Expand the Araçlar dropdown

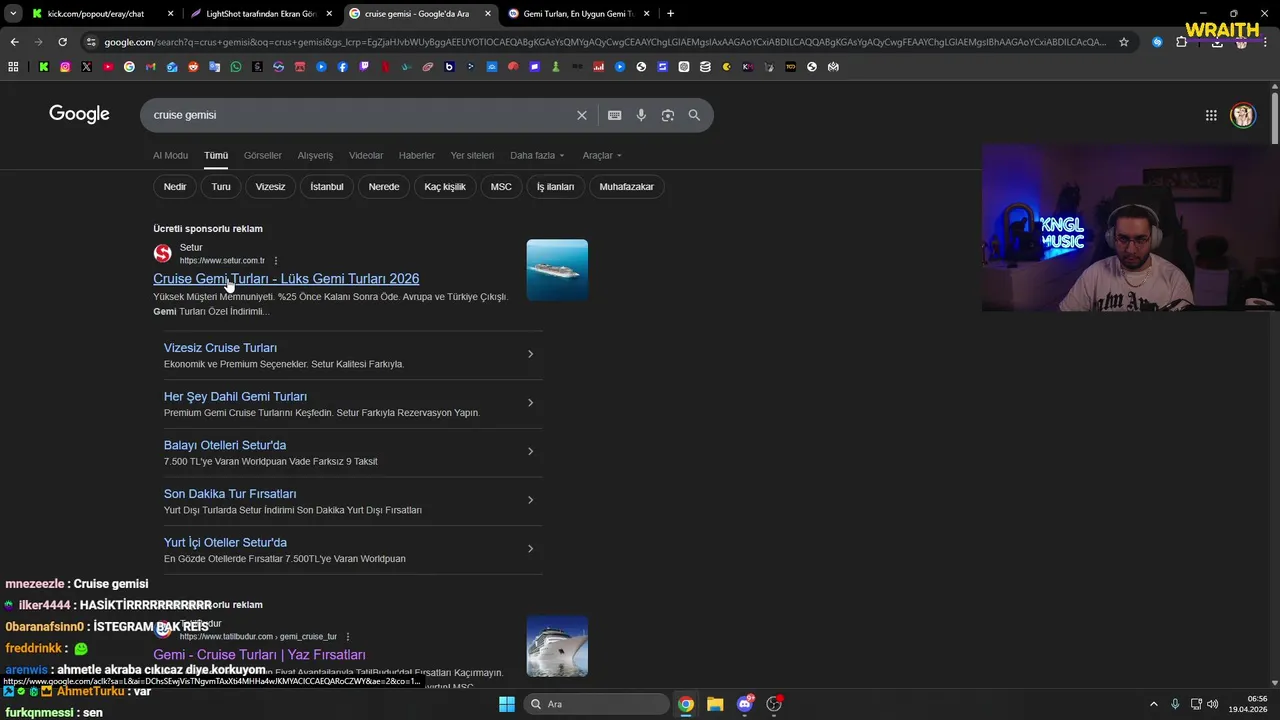click(602, 156)
